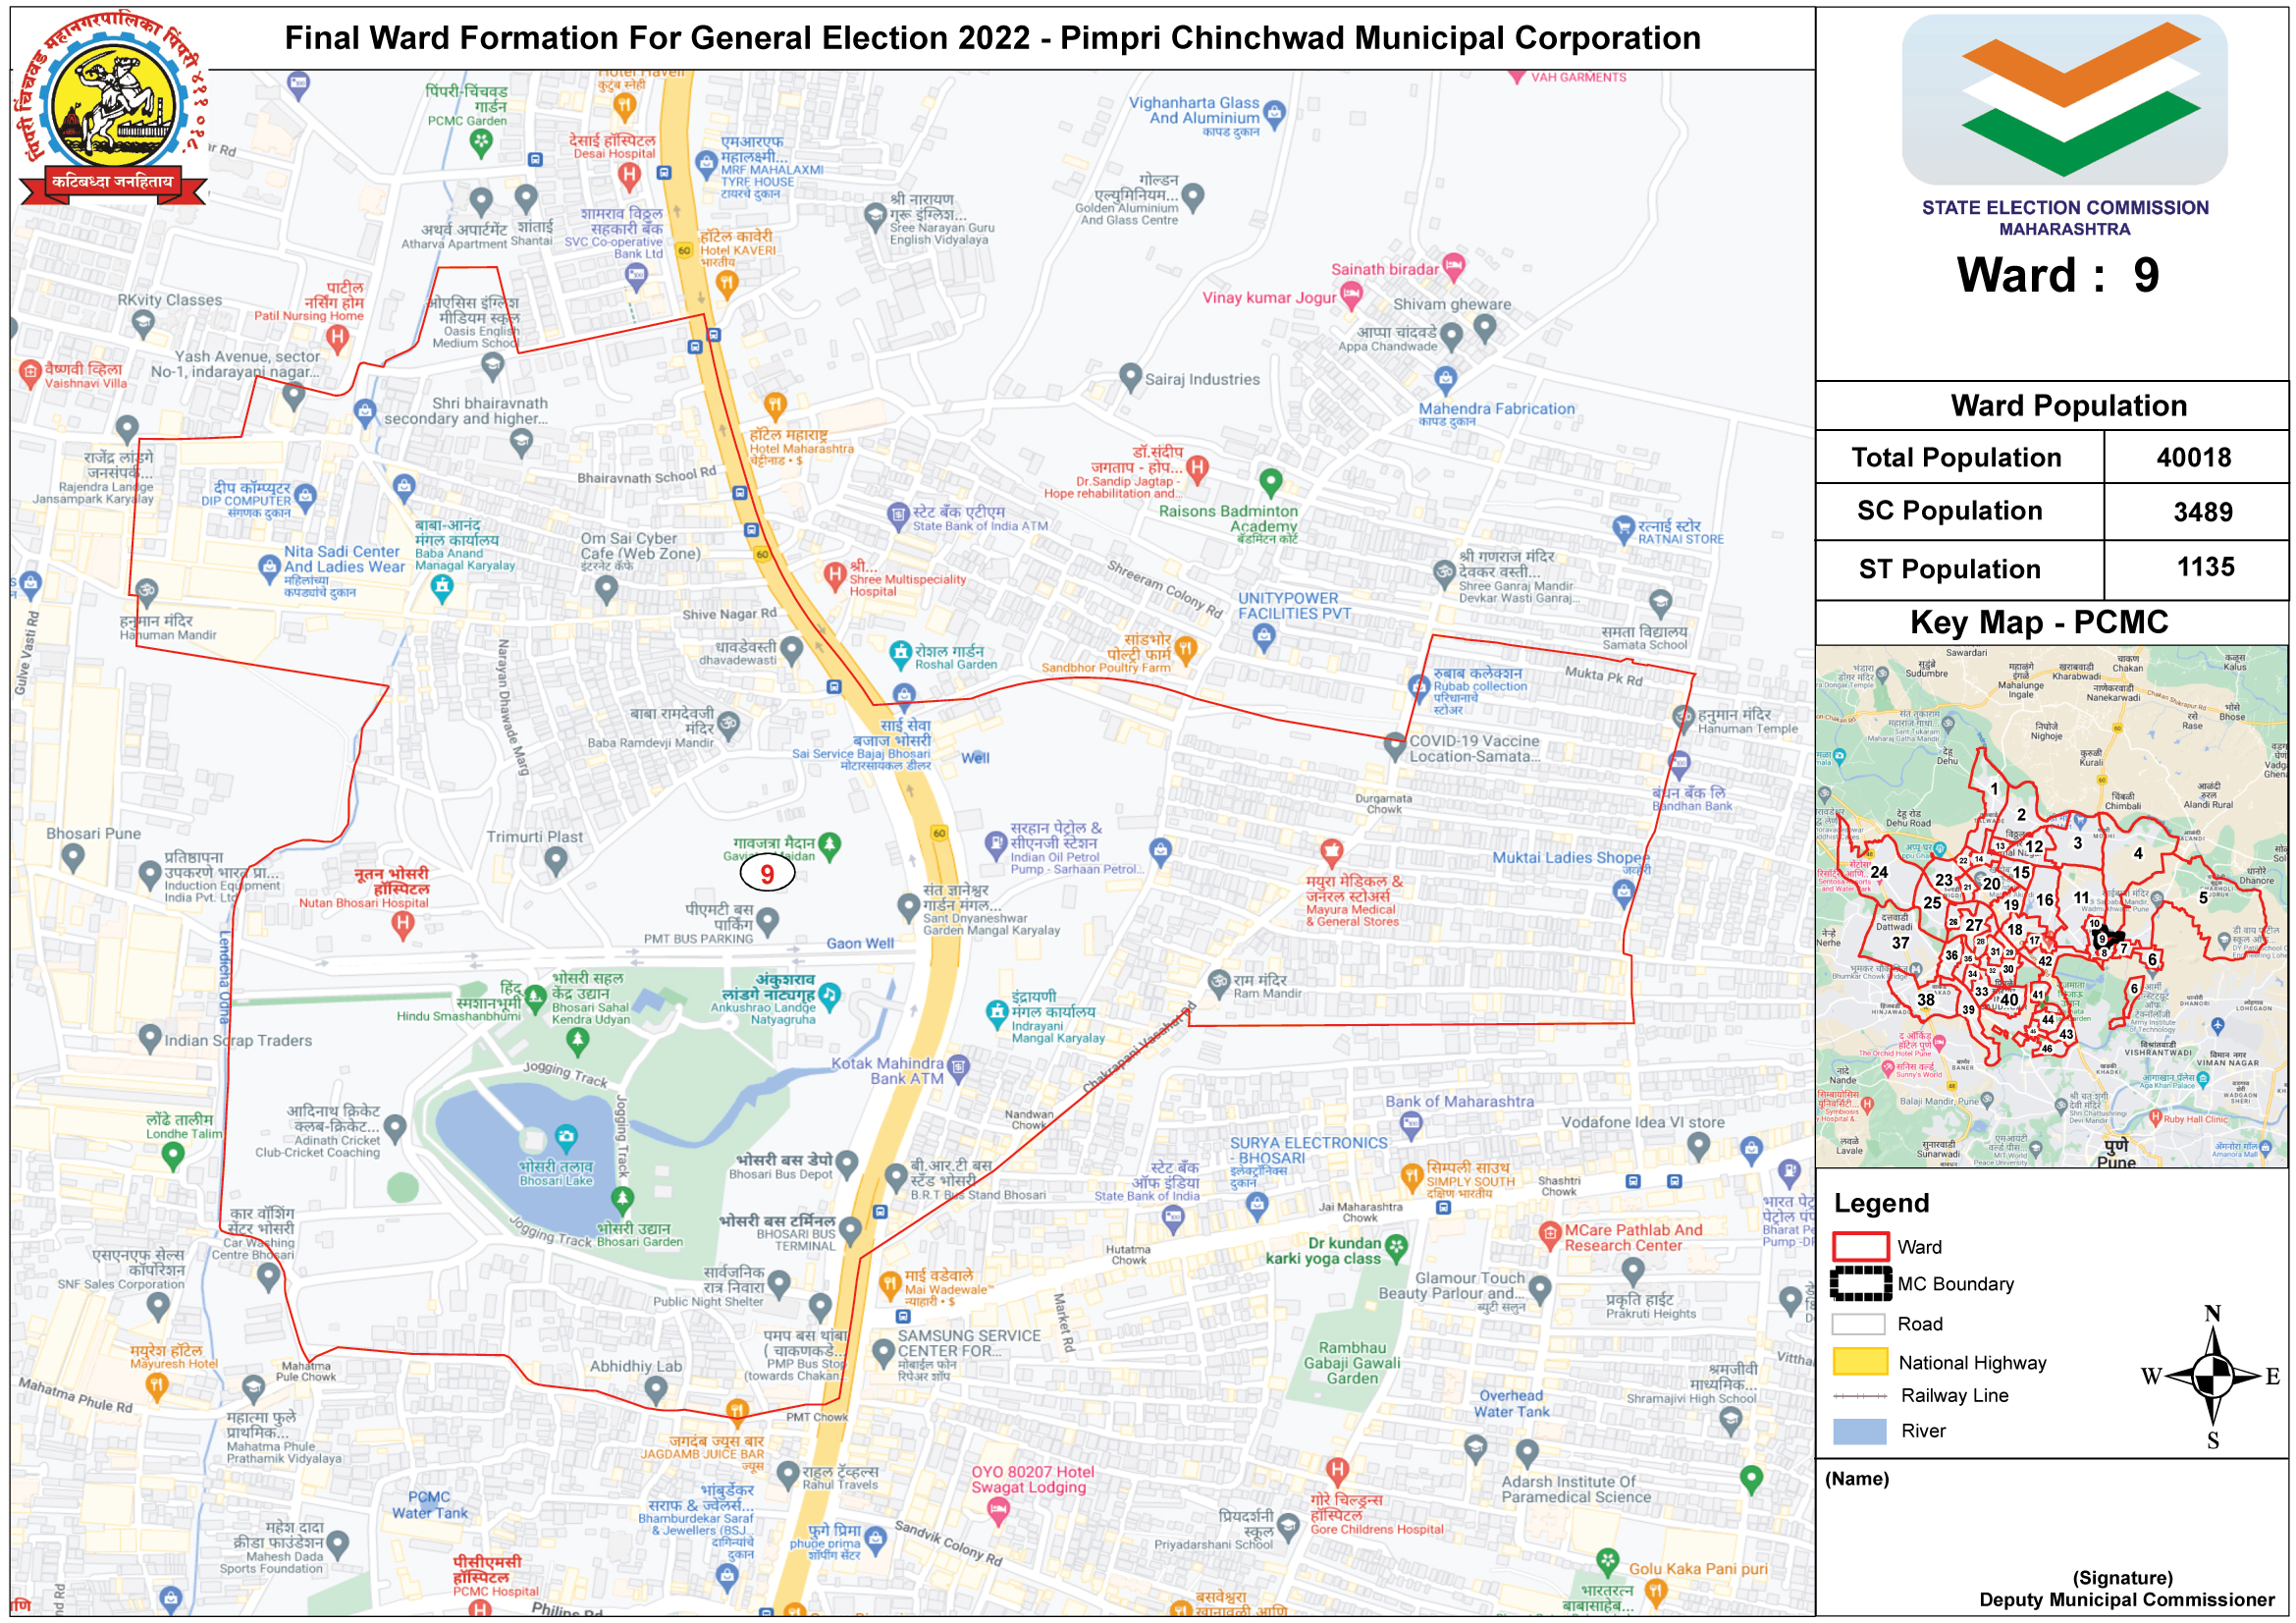The height and width of the screenshot is (1623, 2296).
Task: Click the compass rose north indicator
Action: pos(2213,1316)
